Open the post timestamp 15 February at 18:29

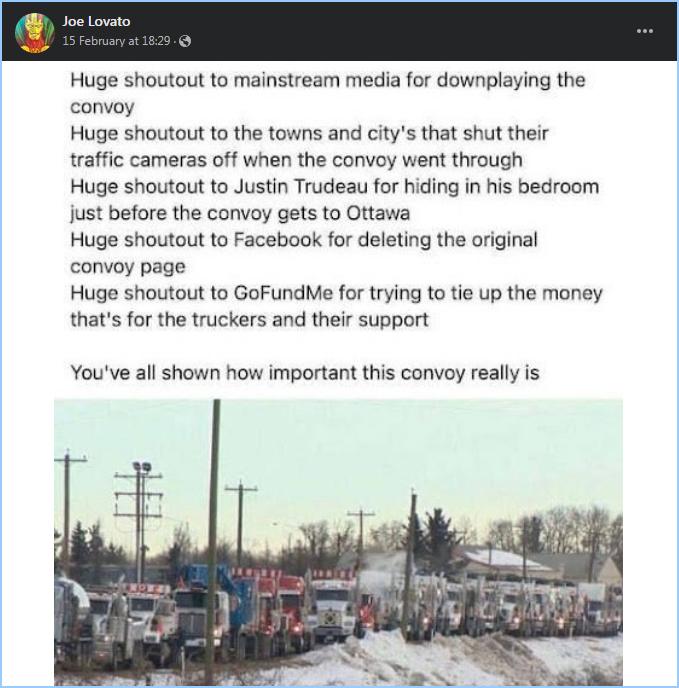116,41
